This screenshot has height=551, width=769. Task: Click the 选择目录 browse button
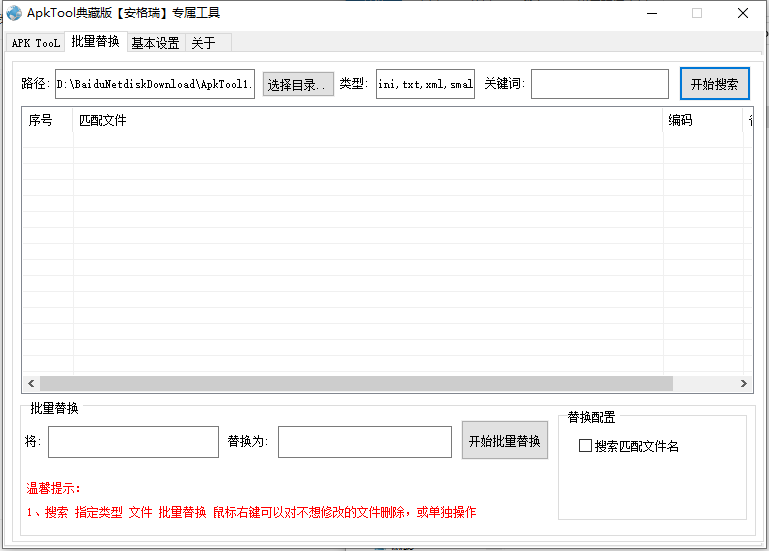click(298, 84)
